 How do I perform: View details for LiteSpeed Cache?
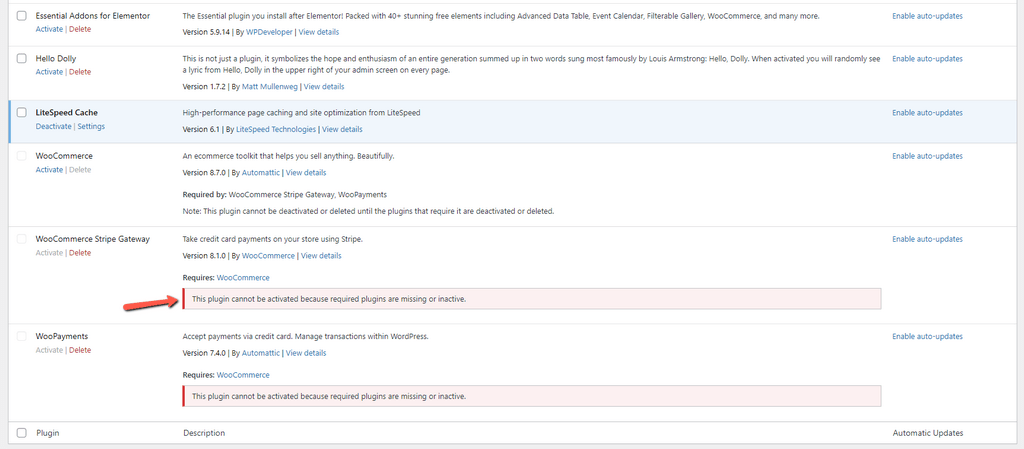tap(342, 129)
